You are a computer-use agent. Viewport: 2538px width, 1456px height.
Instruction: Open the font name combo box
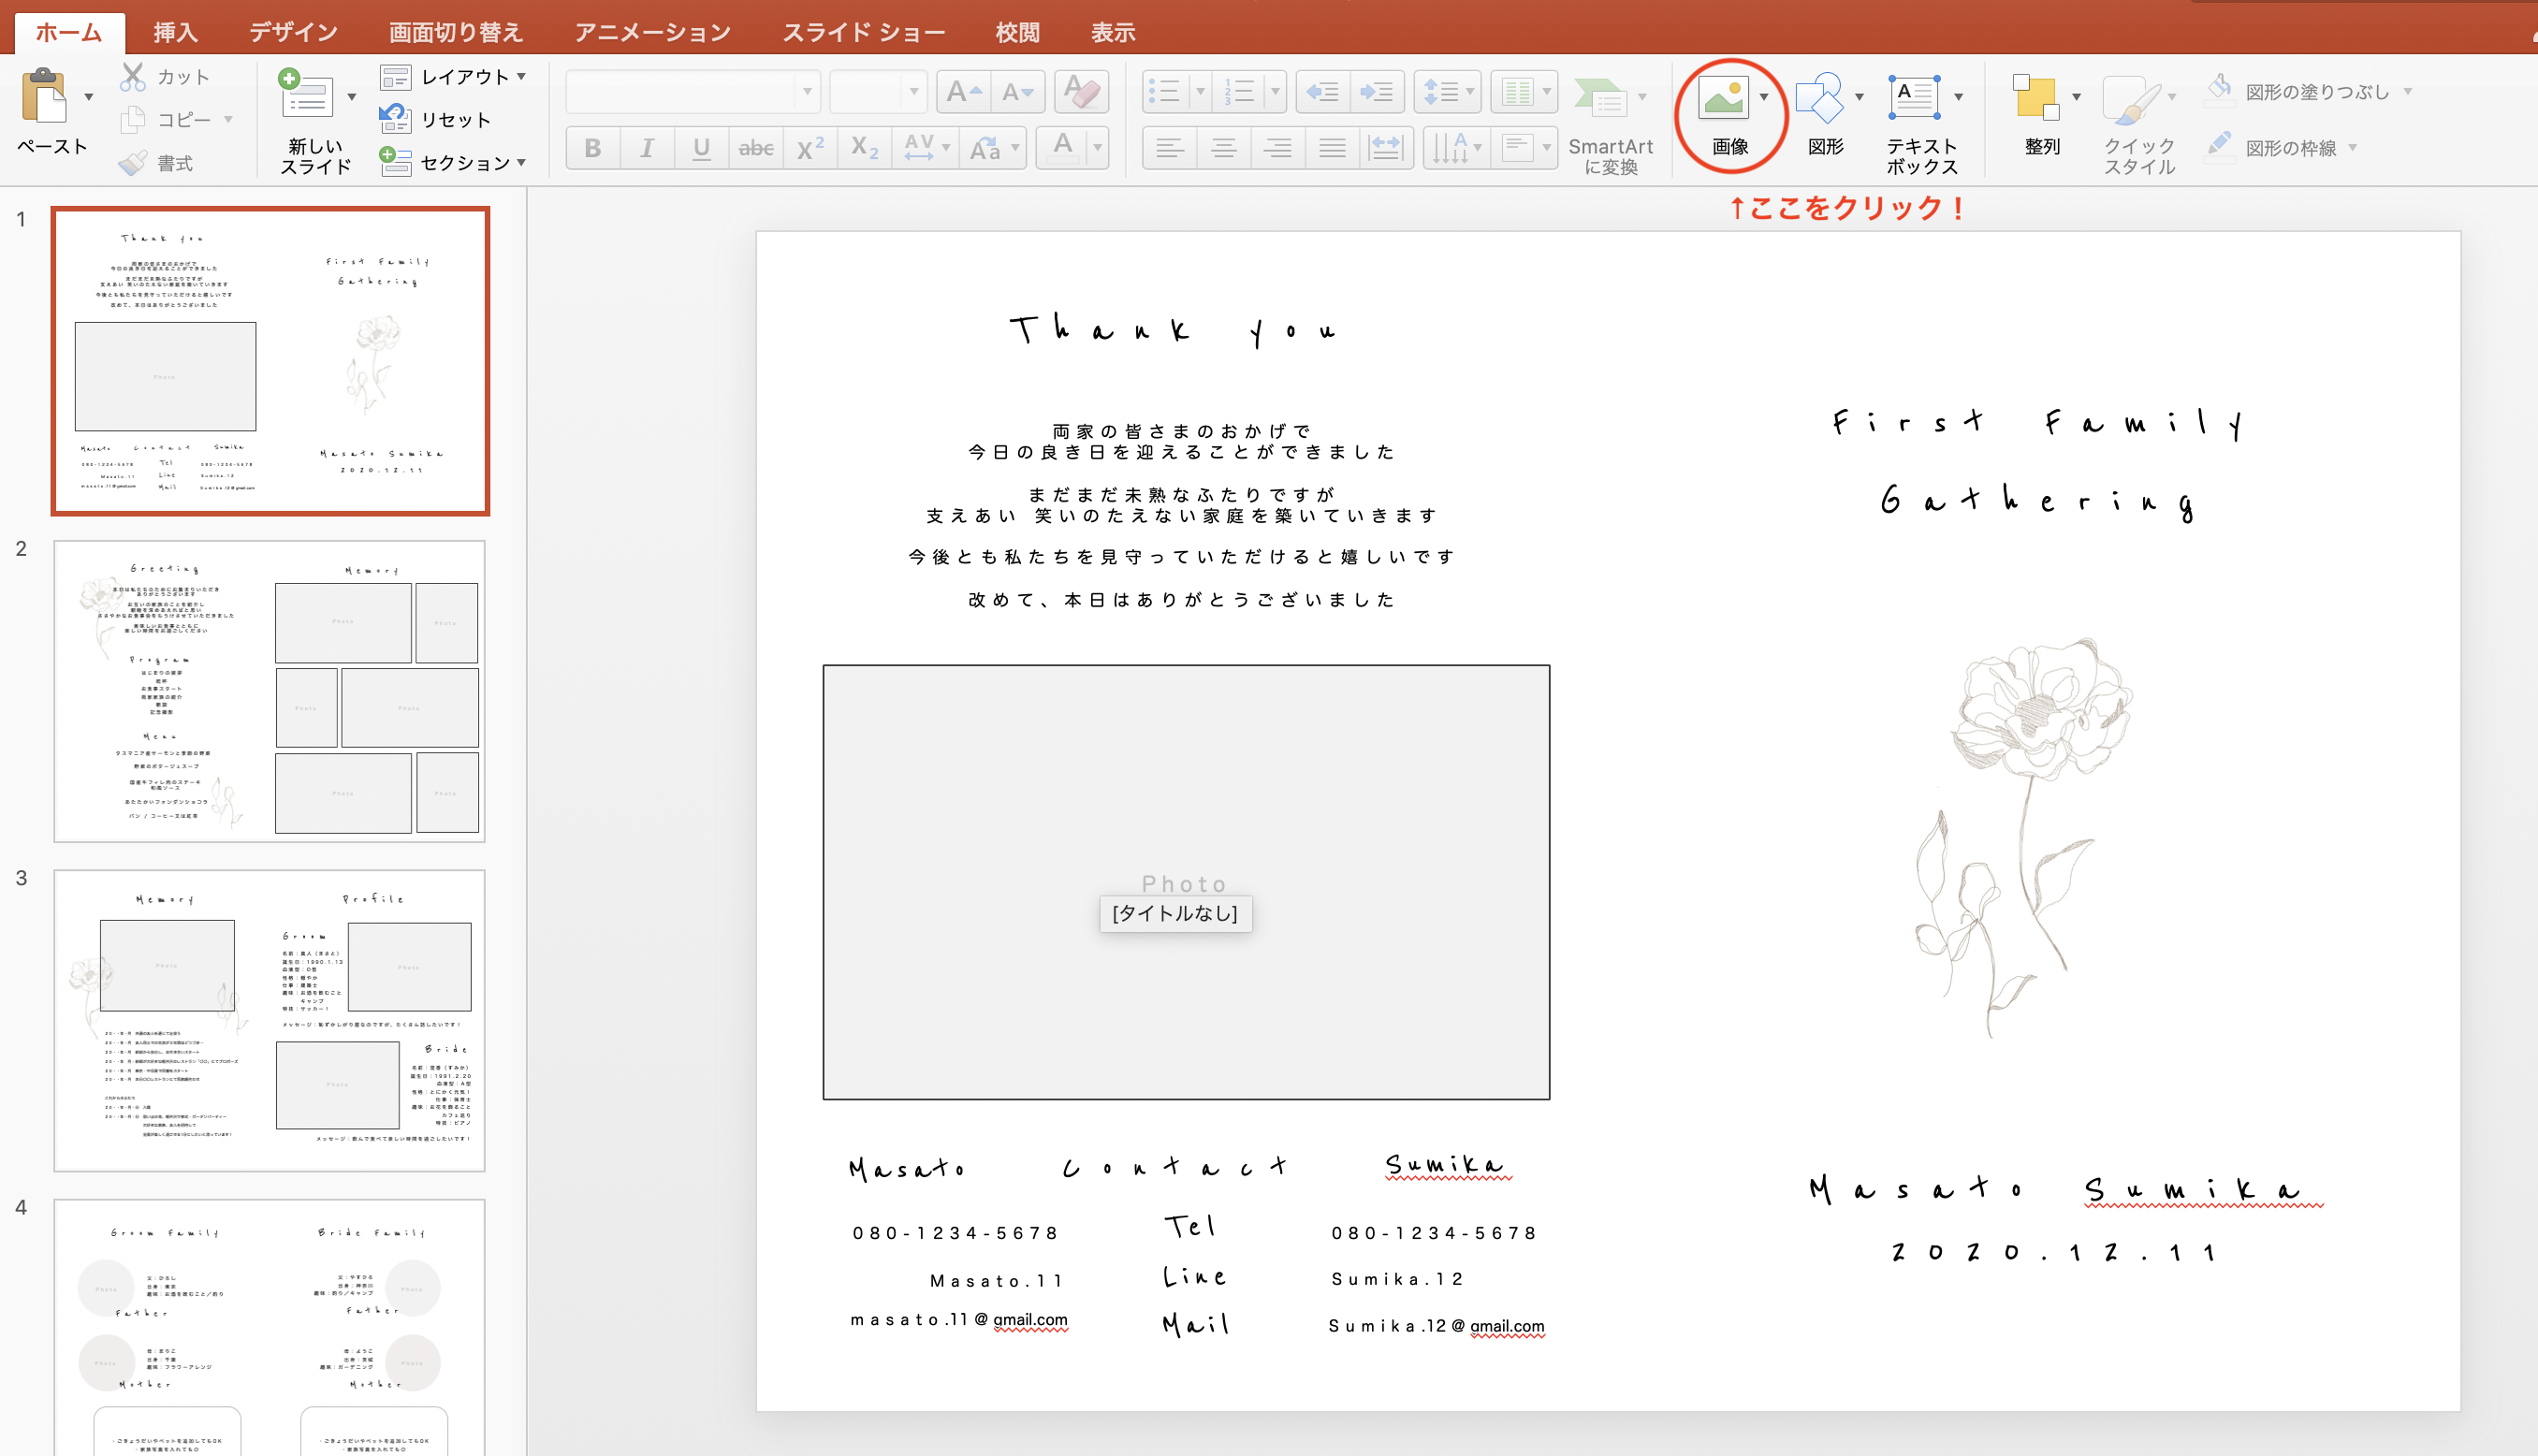692,92
